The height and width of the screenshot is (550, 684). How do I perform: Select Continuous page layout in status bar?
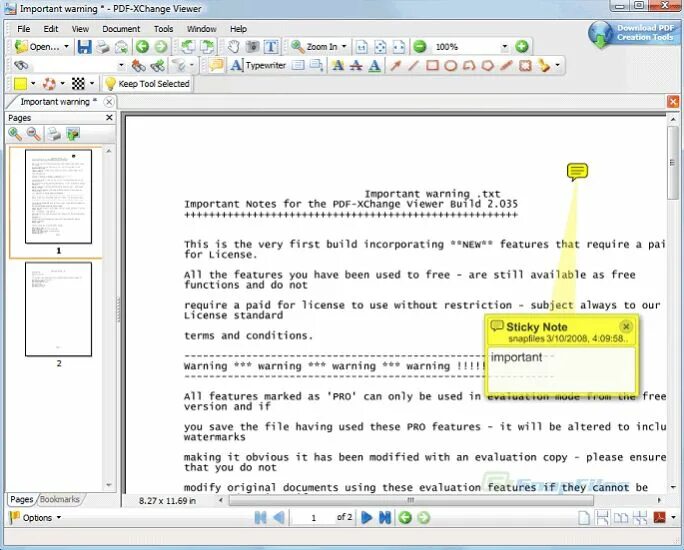click(602, 518)
